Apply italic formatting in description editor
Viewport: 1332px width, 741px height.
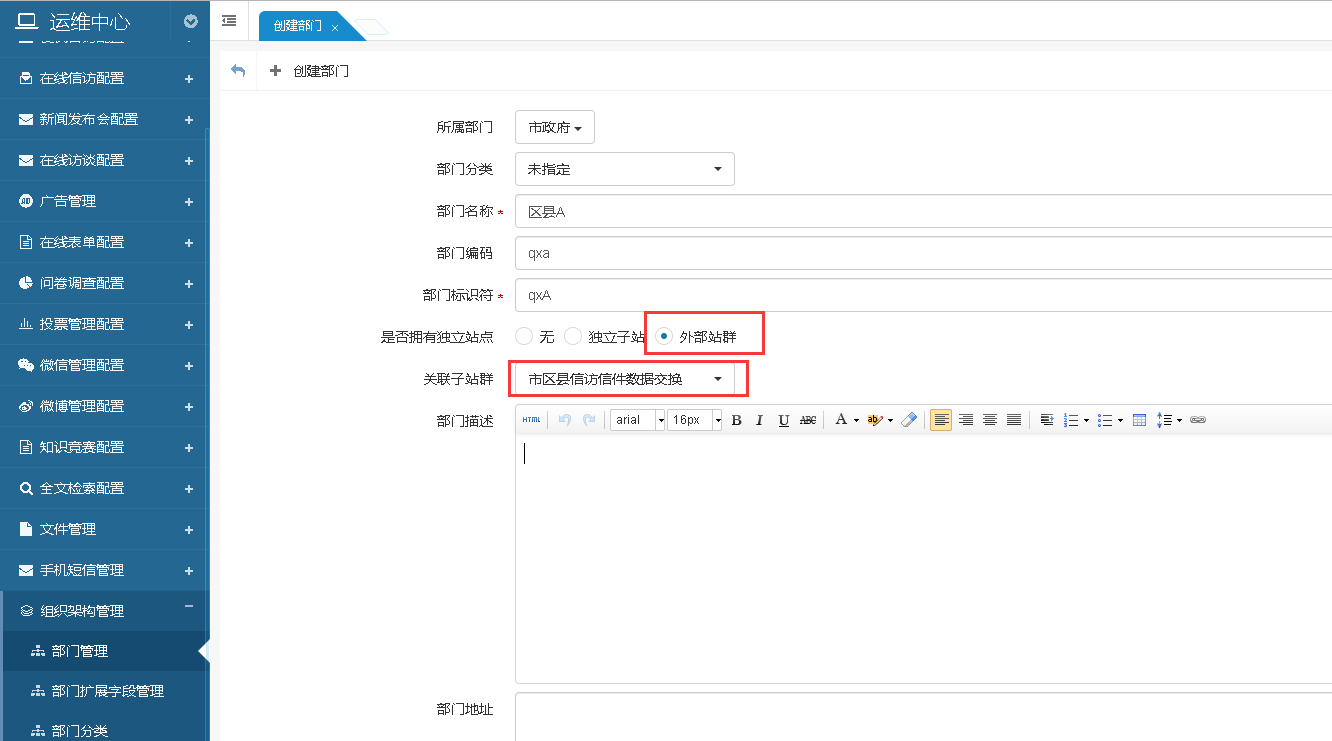click(759, 420)
